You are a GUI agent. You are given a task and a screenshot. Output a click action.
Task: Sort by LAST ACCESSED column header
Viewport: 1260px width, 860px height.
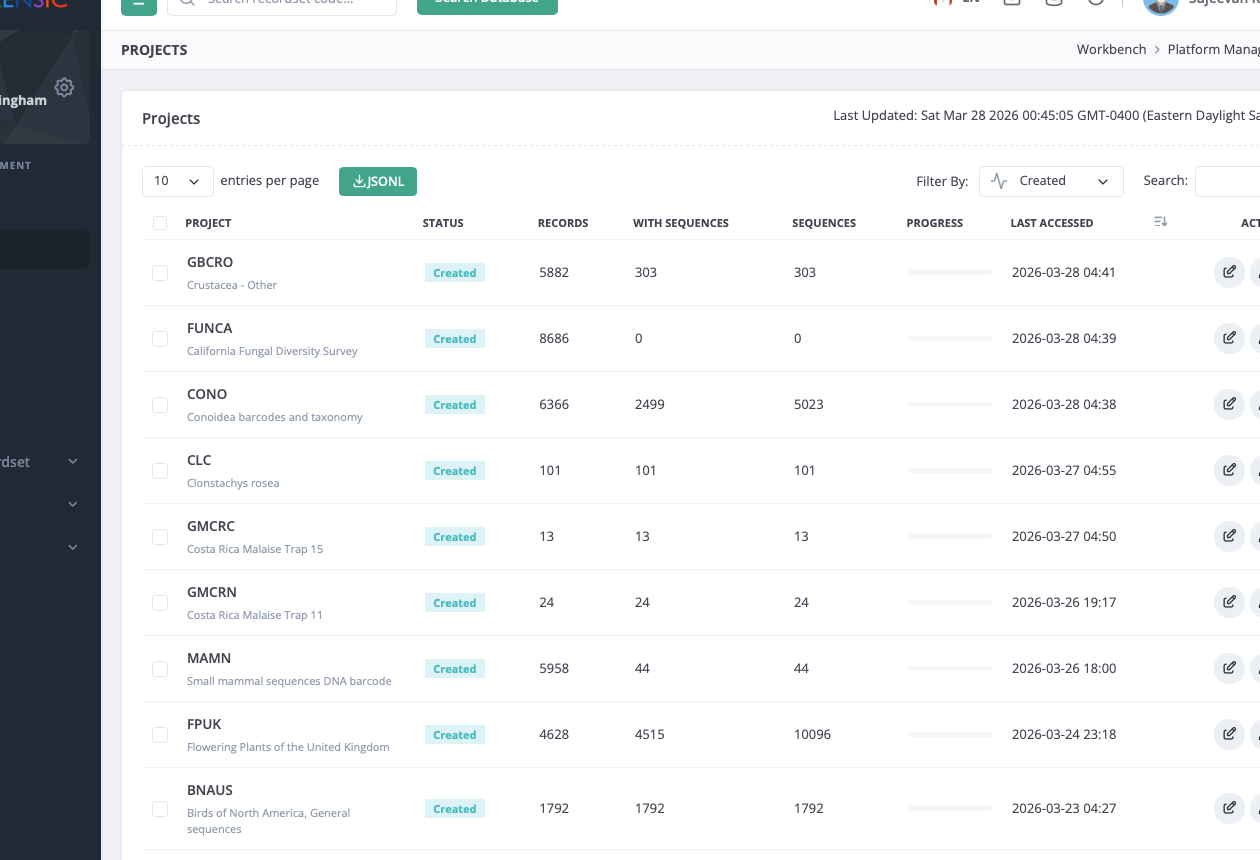[1052, 223]
